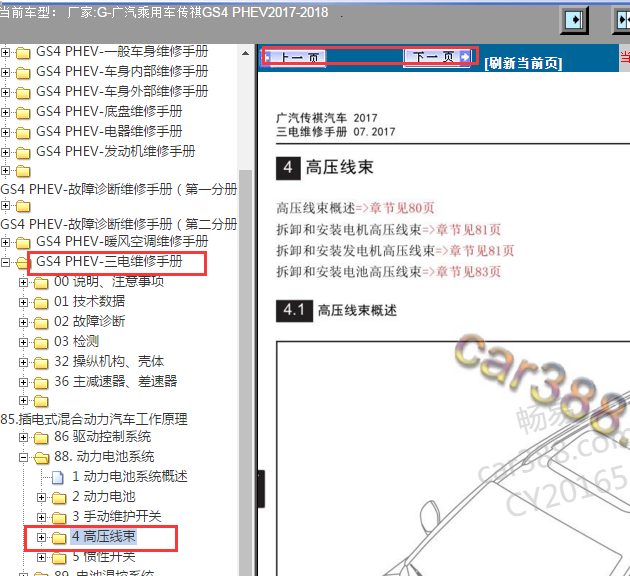
Task: Click the GS4 PHEV-发动机维修手册 folder icon
Action: point(23,153)
